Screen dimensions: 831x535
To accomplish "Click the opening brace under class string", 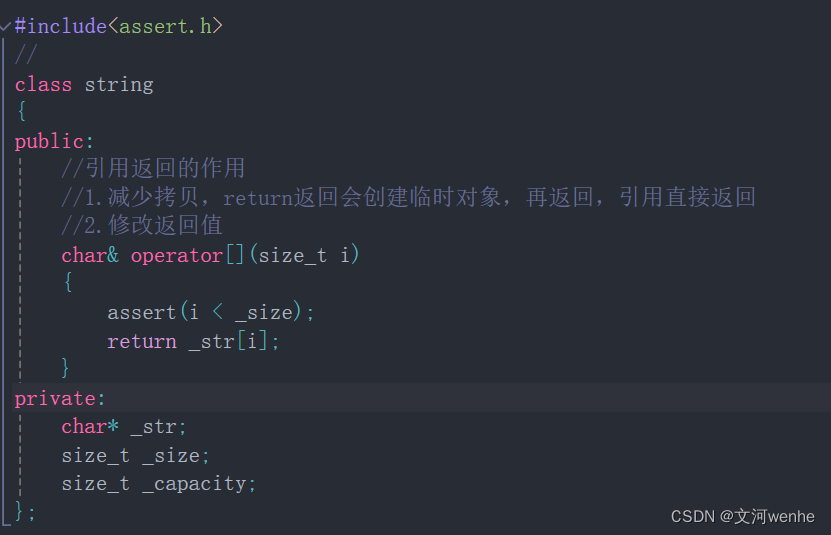I will (x=21, y=112).
